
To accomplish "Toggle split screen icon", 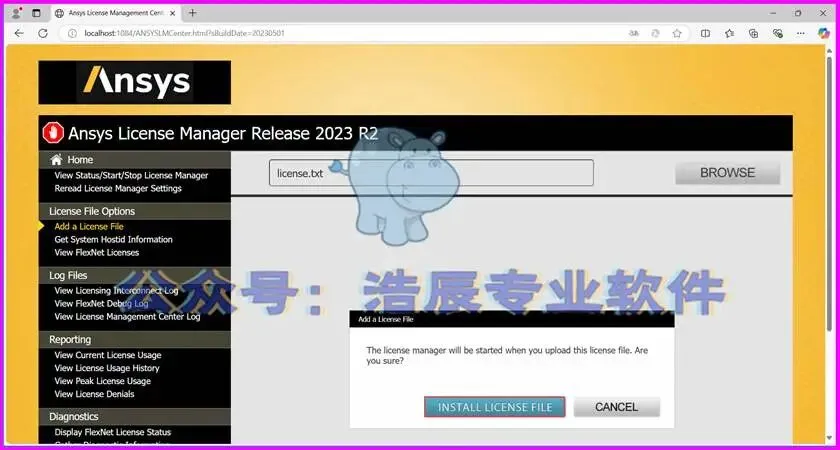I will pos(706,33).
